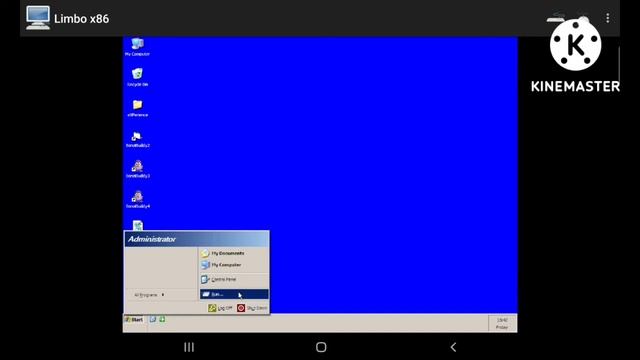Screen dimensions: 640x360
Task: Click the Log Off button
Action: [x=220, y=308]
